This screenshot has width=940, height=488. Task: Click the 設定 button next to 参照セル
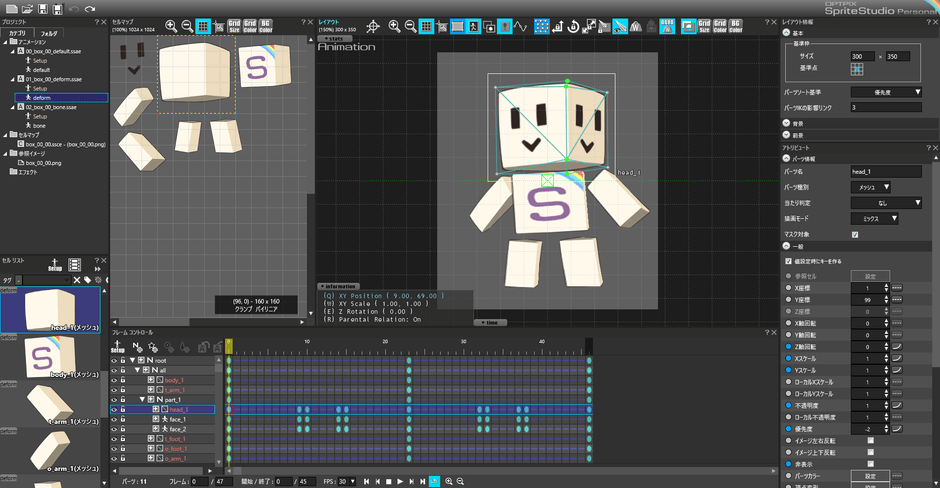point(869,275)
